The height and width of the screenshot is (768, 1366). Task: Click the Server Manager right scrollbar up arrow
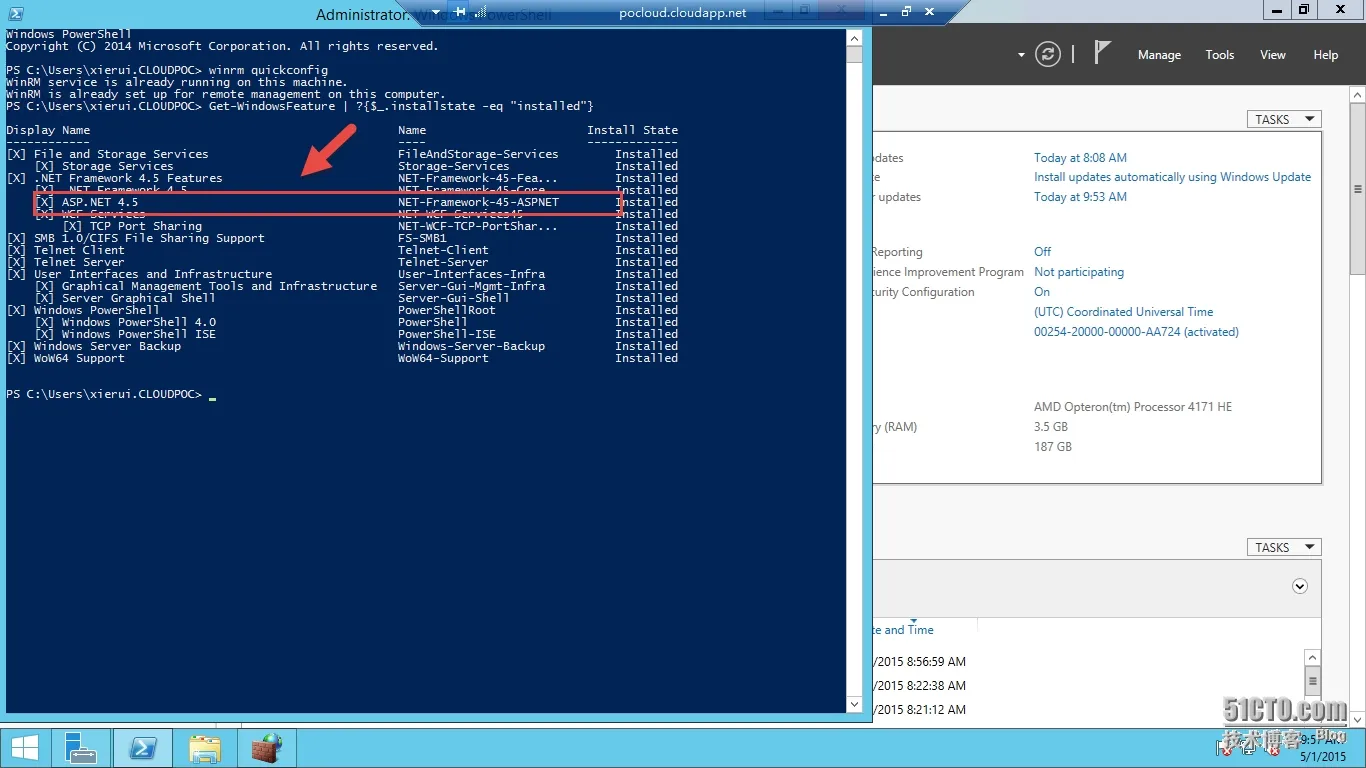[1357, 95]
